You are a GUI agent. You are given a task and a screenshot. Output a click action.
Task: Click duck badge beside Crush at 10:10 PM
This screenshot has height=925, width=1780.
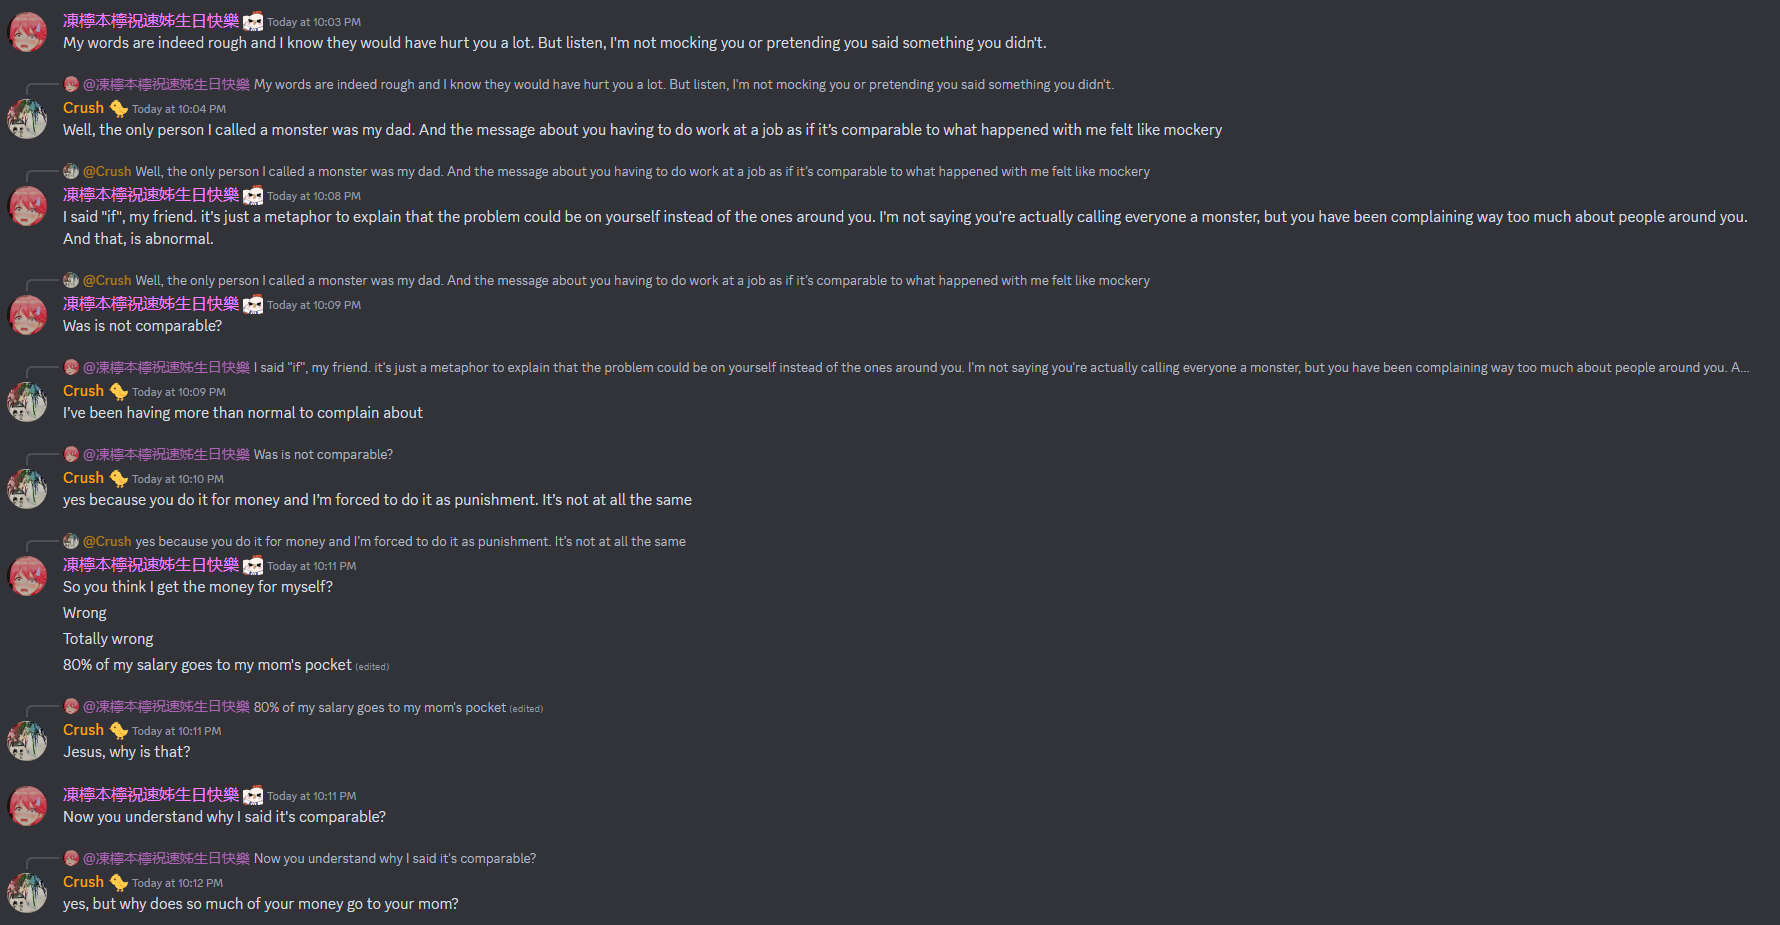tap(118, 478)
